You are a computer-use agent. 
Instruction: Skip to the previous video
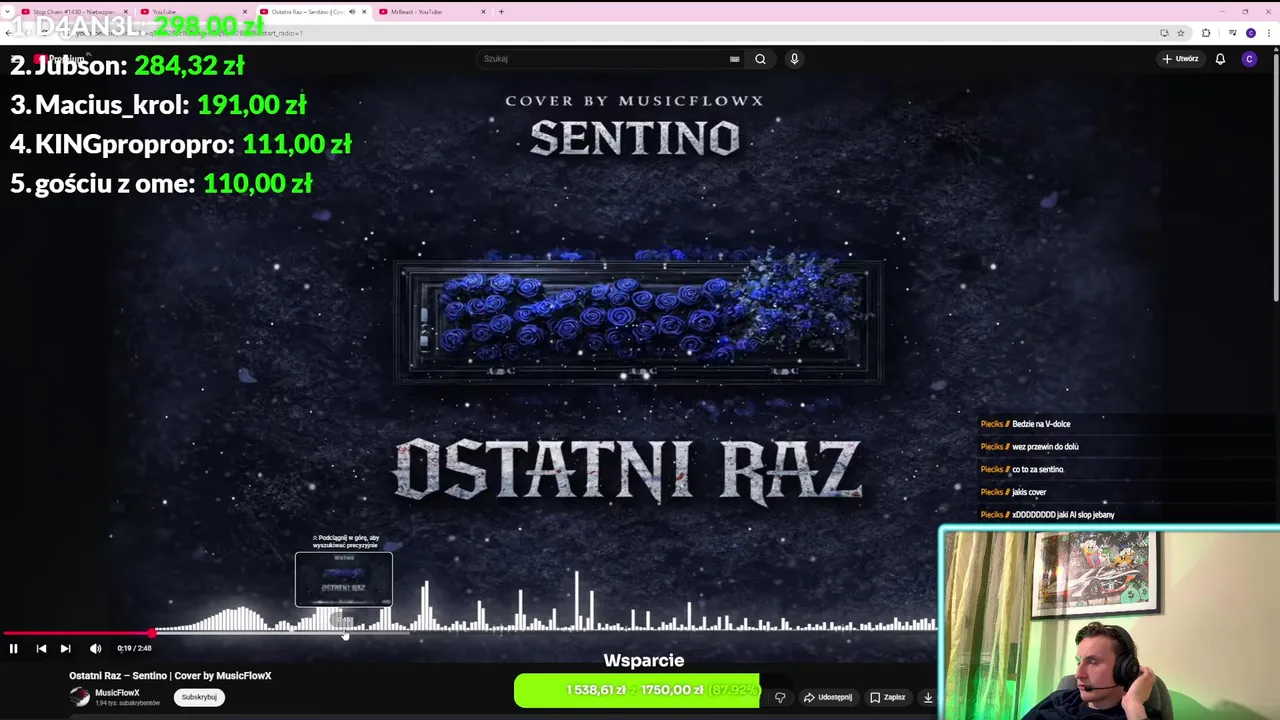click(x=41, y=648)
